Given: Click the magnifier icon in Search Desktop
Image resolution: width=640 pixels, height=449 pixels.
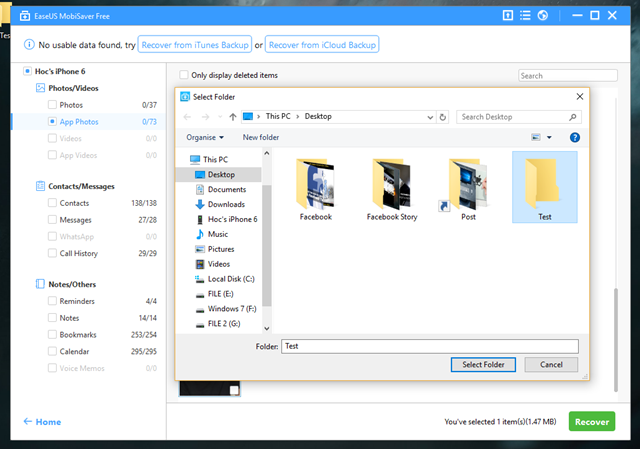Looking at the screenshot, I should point(573,117).
